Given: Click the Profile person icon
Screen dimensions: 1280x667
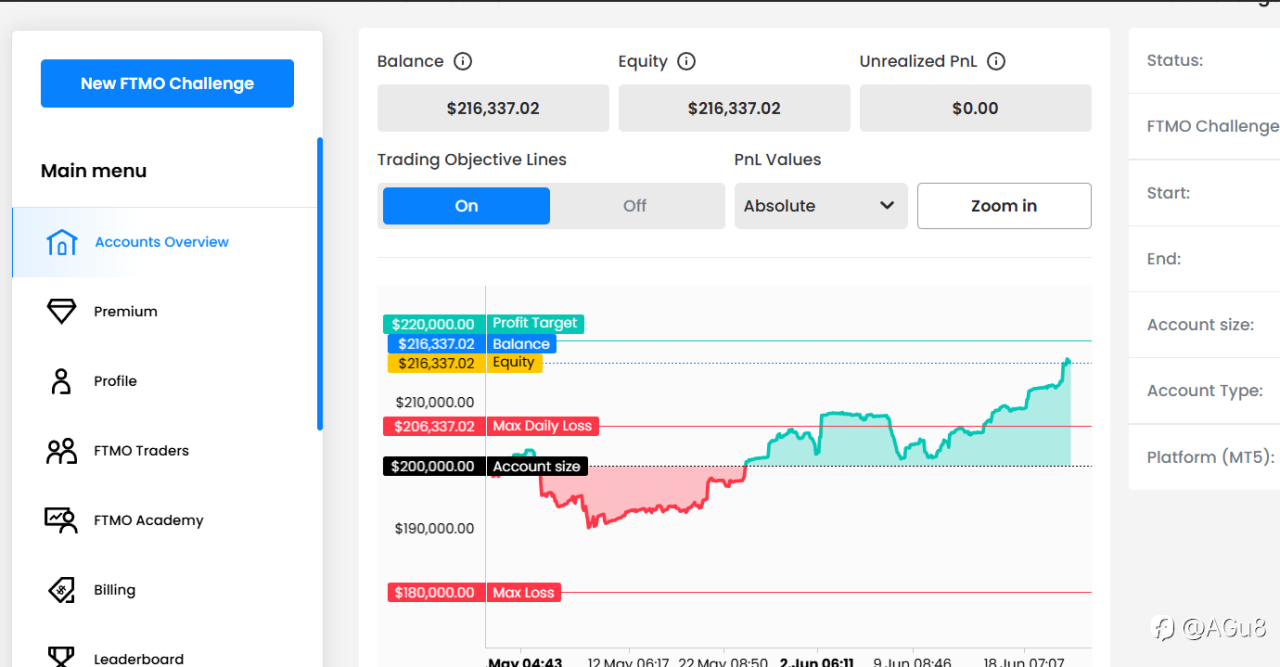Looking at the screenshot, I should pos(61,381).
